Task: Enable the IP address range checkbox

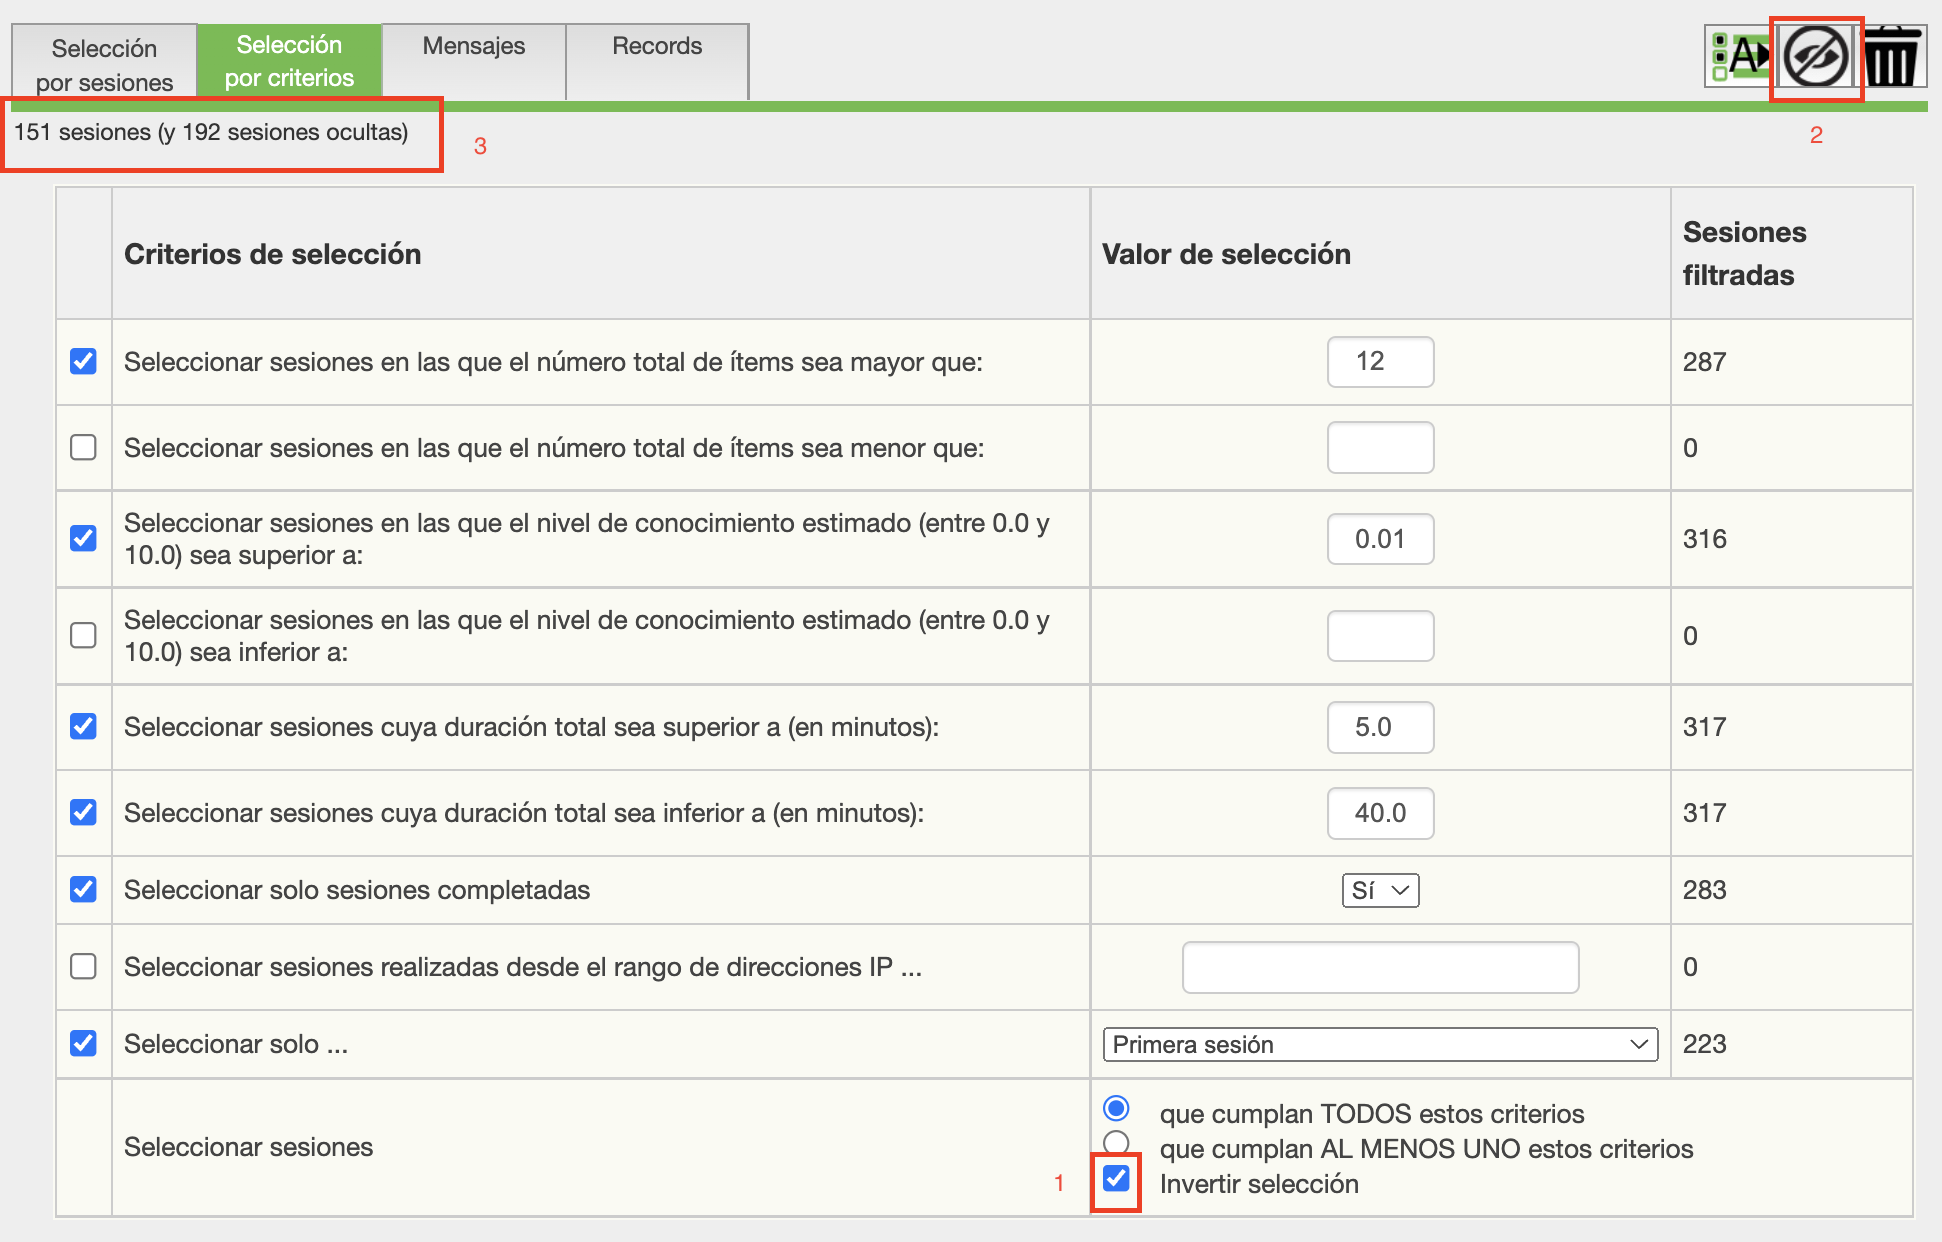Action: click(x=84, y=966)
